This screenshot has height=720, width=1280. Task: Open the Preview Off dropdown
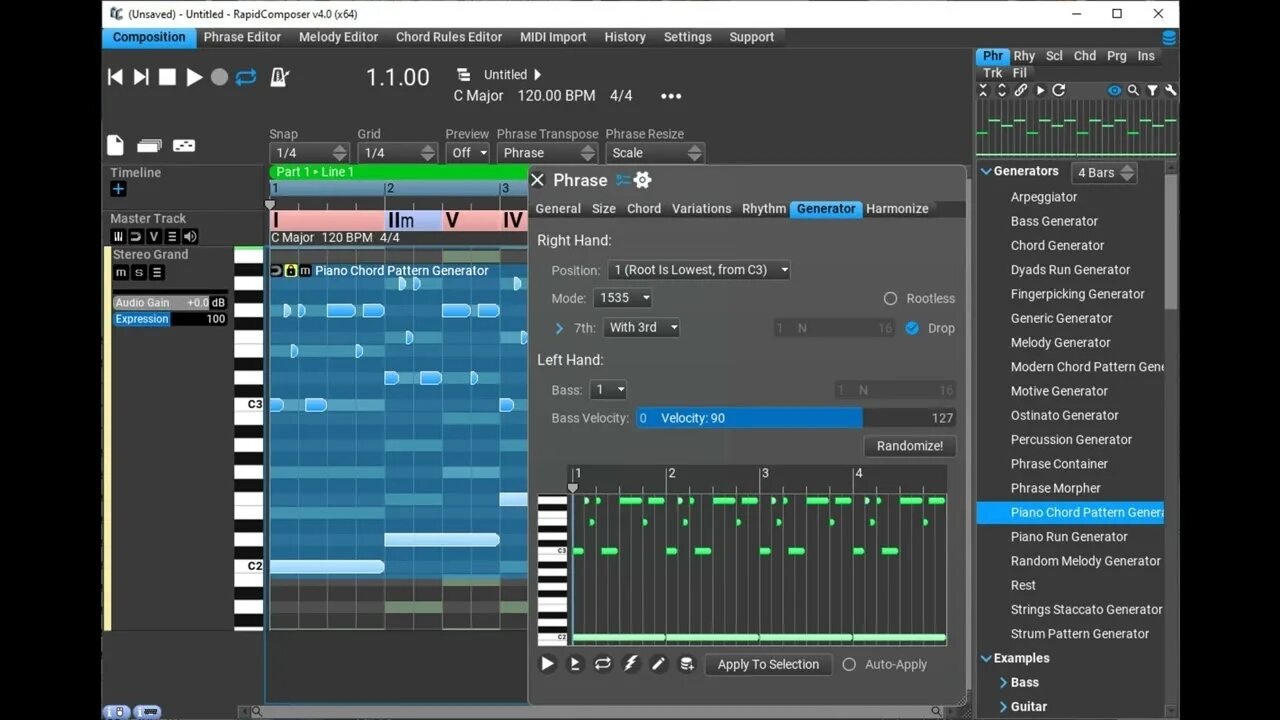468,153
